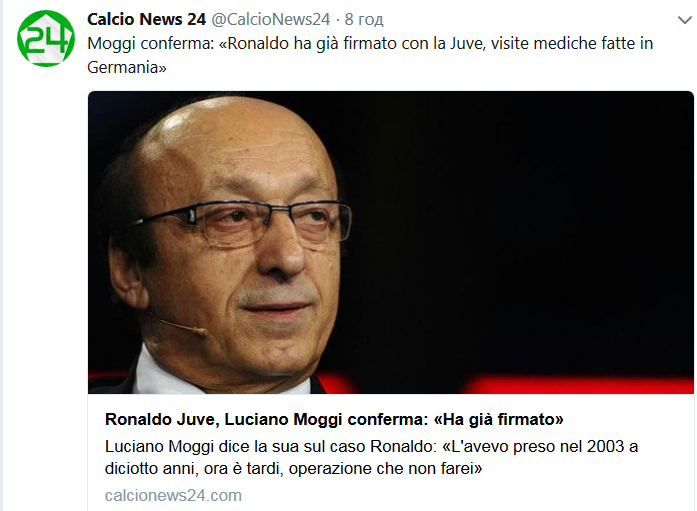This screenshot has height=511, width=697.
Task: Click the description line diciotto anni, ora è tardi
Action: click(x=293, y=468)
